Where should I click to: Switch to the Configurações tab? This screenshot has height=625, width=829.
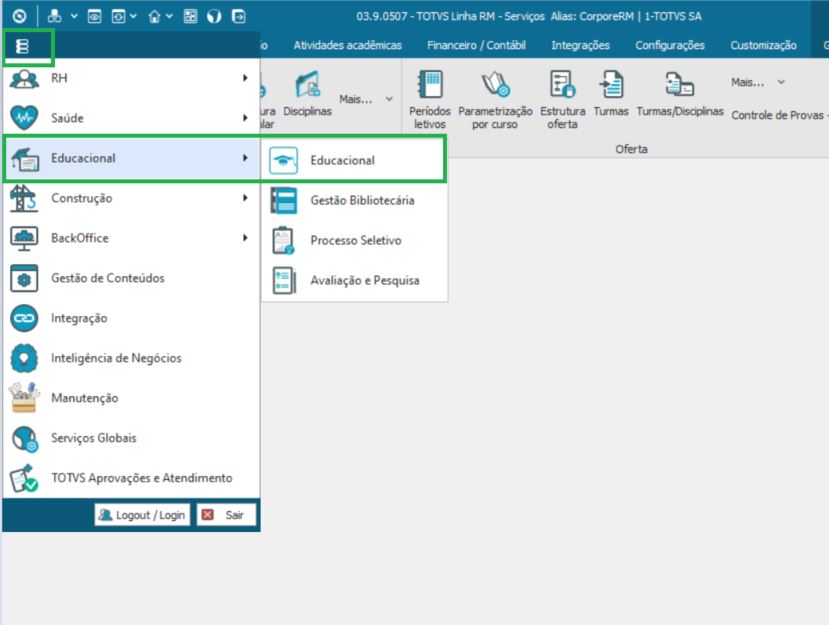pos(670,45)
